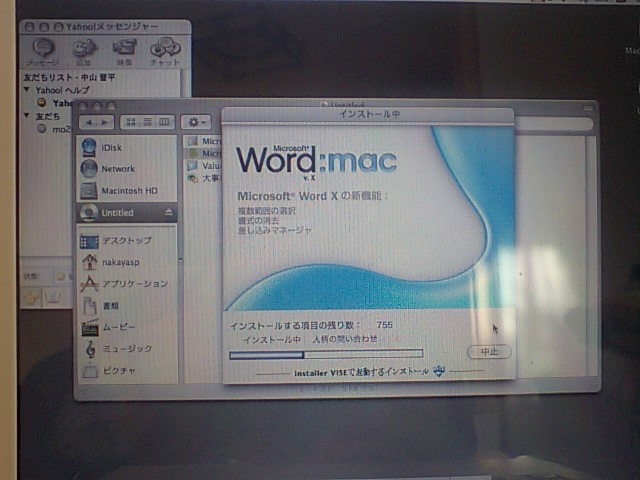Click the Finder toolbar toggle pill button
This screenshot has width=640, height=480.
click(588, 108)
